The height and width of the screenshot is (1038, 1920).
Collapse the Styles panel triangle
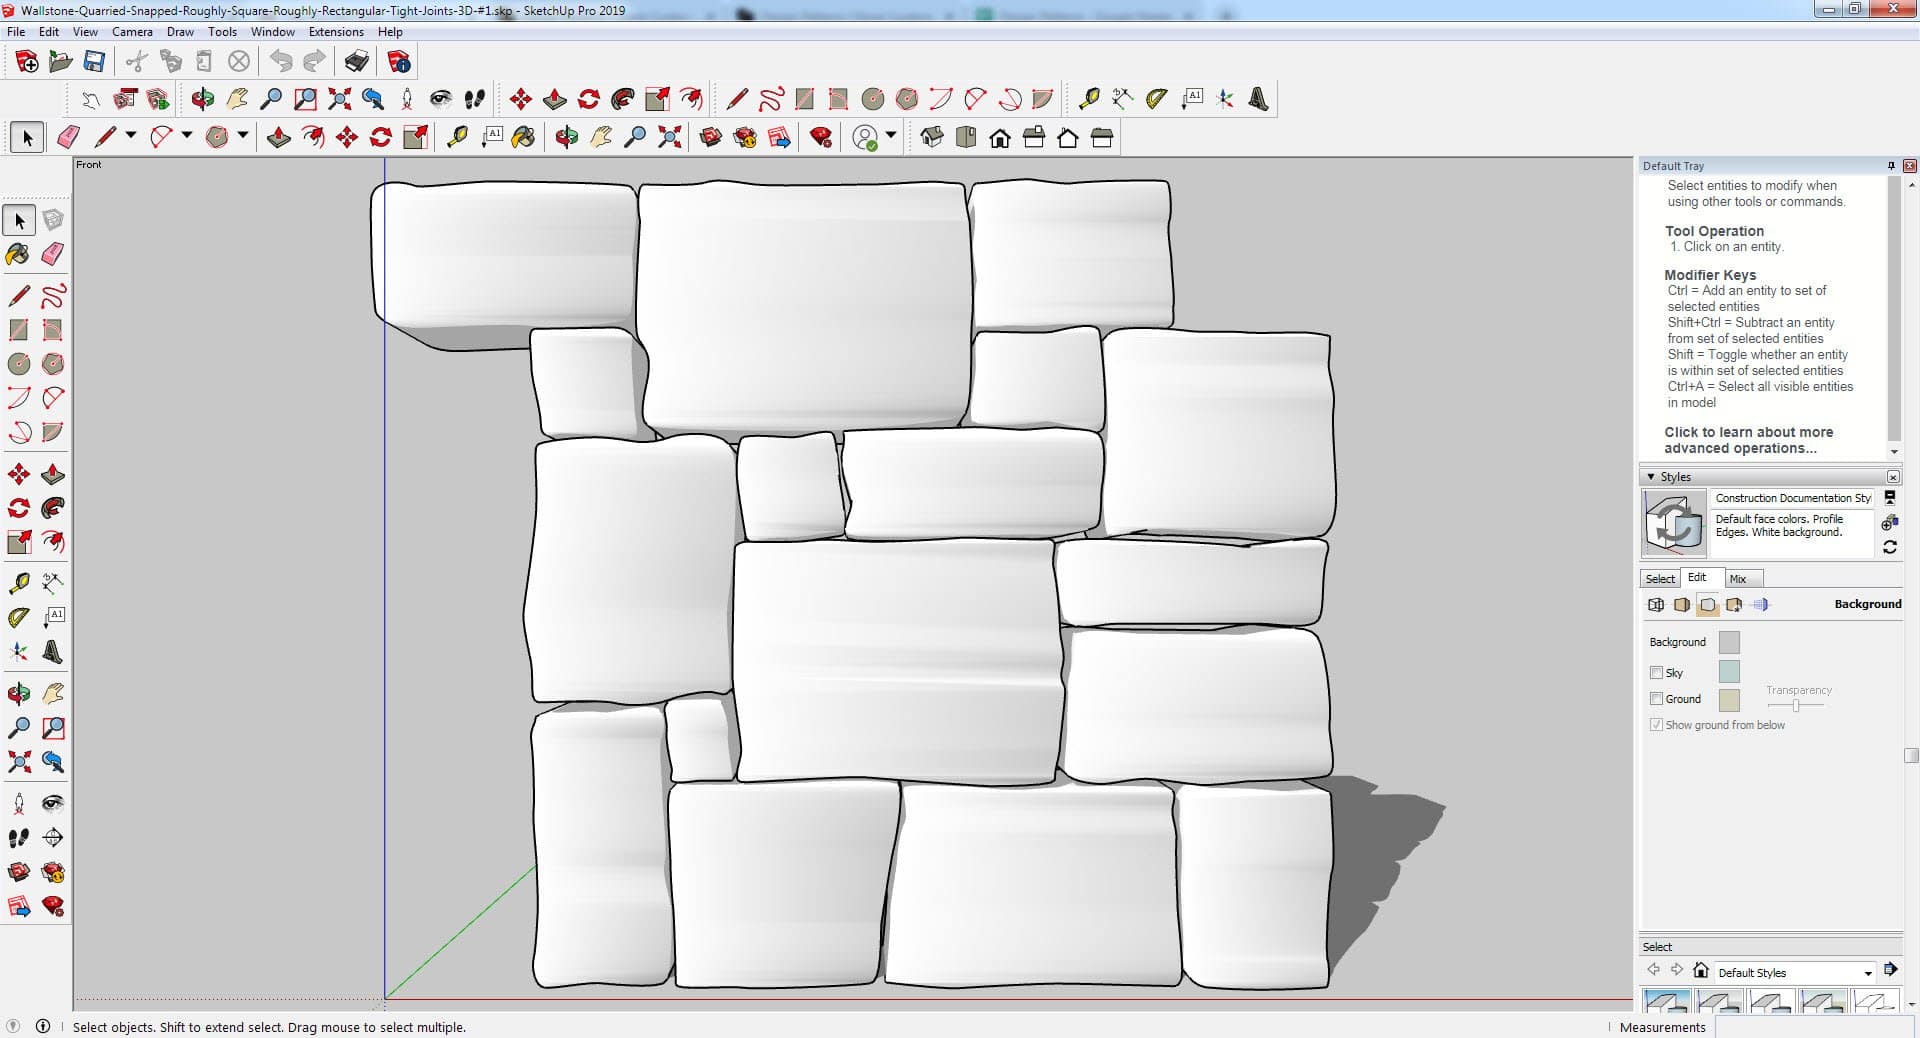click(x=1651, y=477)
